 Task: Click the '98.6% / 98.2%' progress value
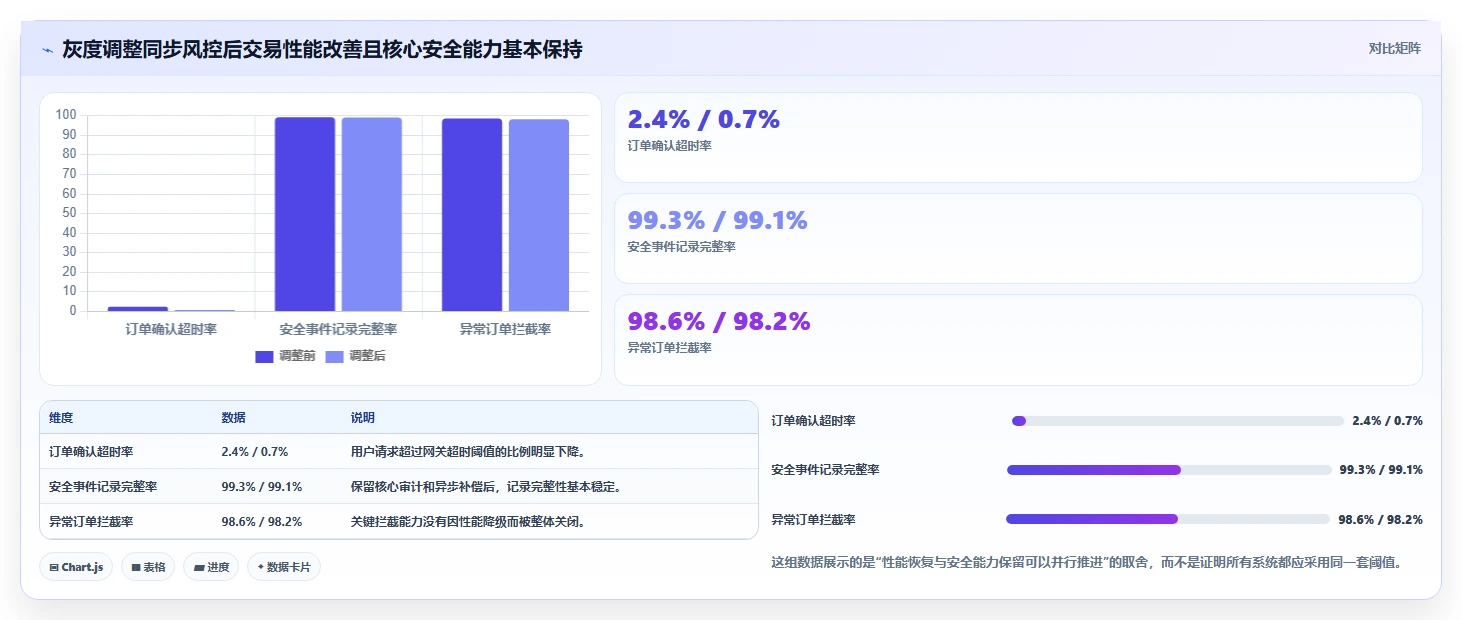[1381, 520]
